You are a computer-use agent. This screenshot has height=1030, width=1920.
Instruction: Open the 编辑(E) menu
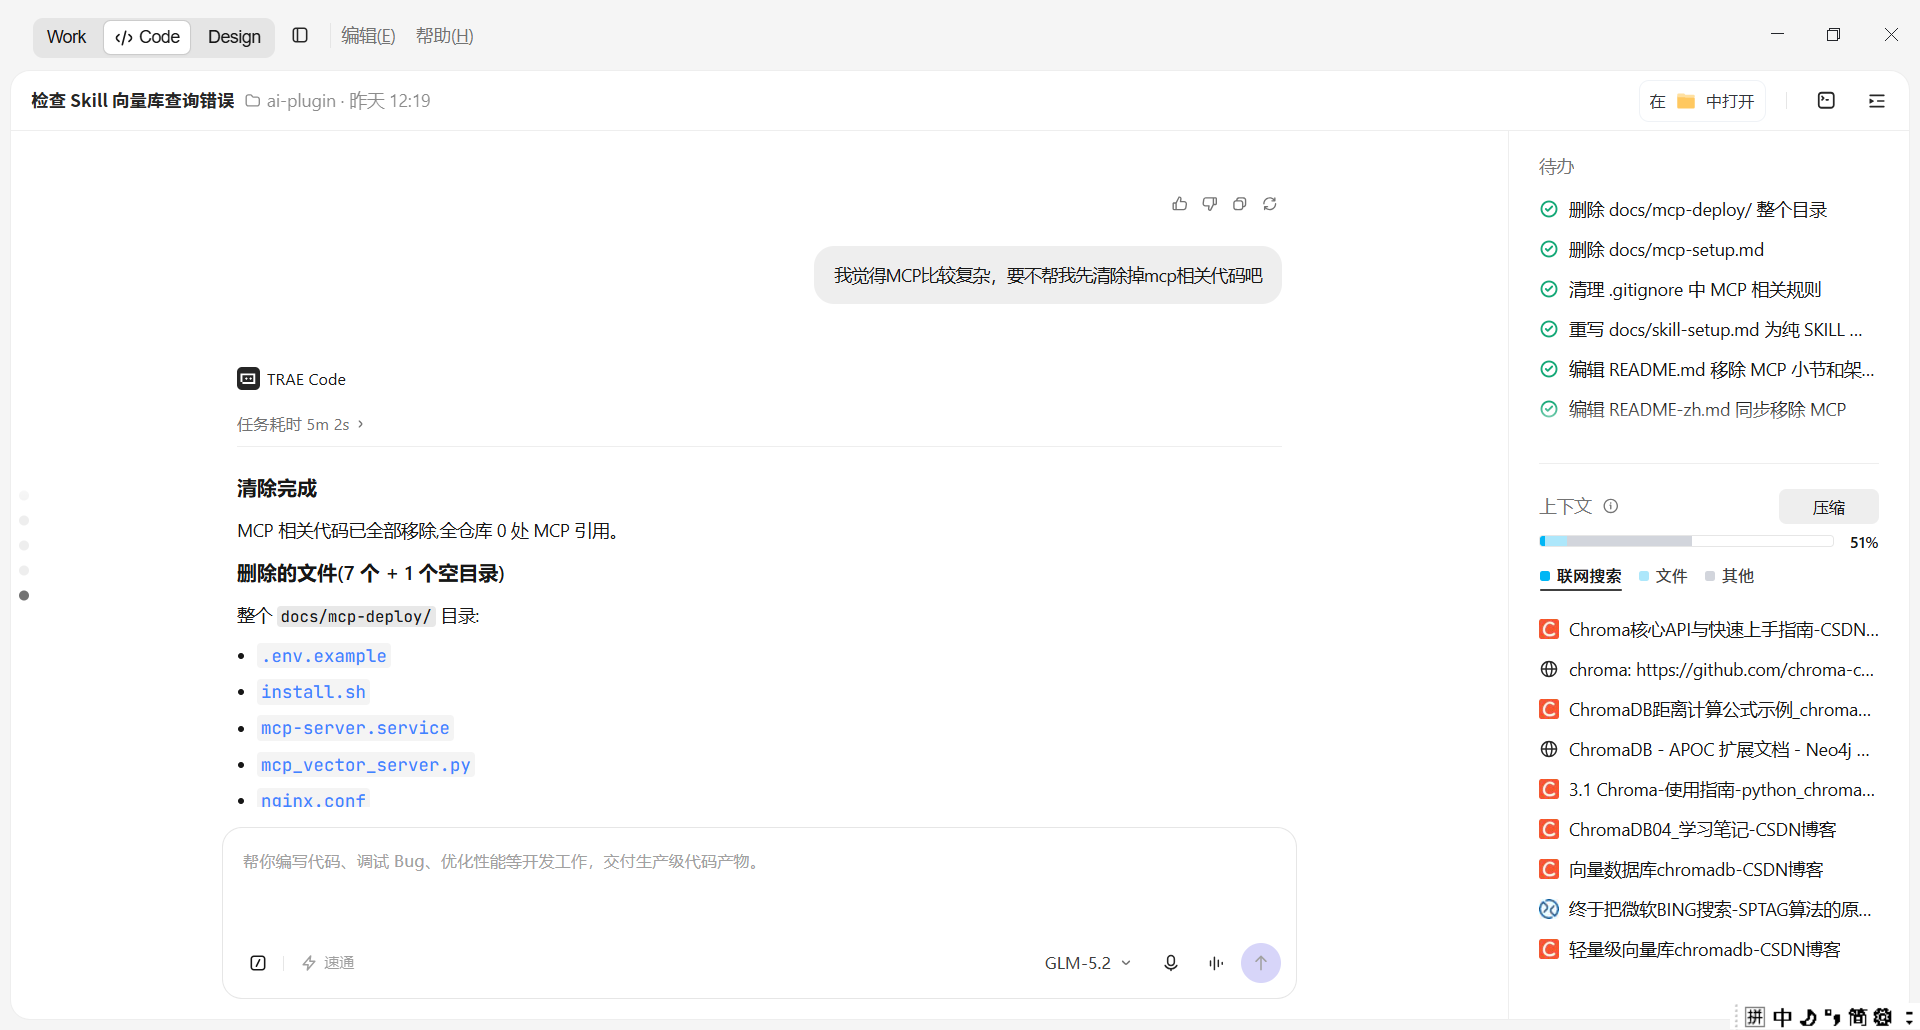tap(368, 36)
